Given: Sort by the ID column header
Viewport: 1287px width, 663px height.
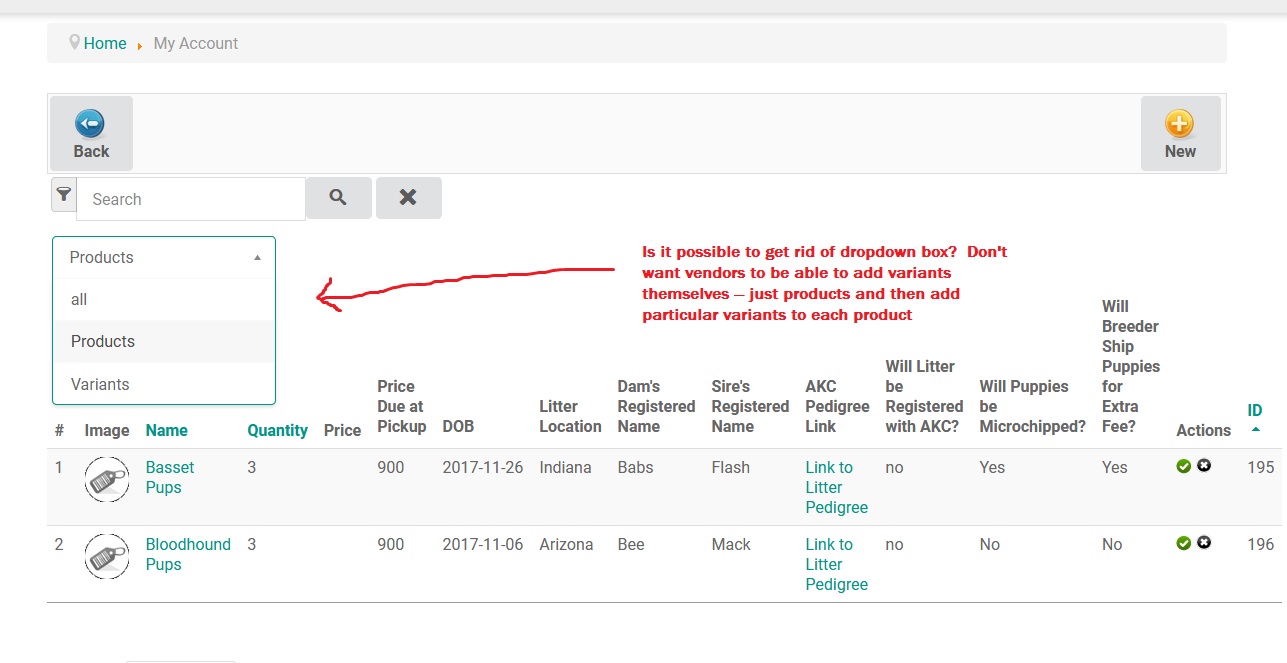Looking at the screenshot, I should pos(1255,411).
